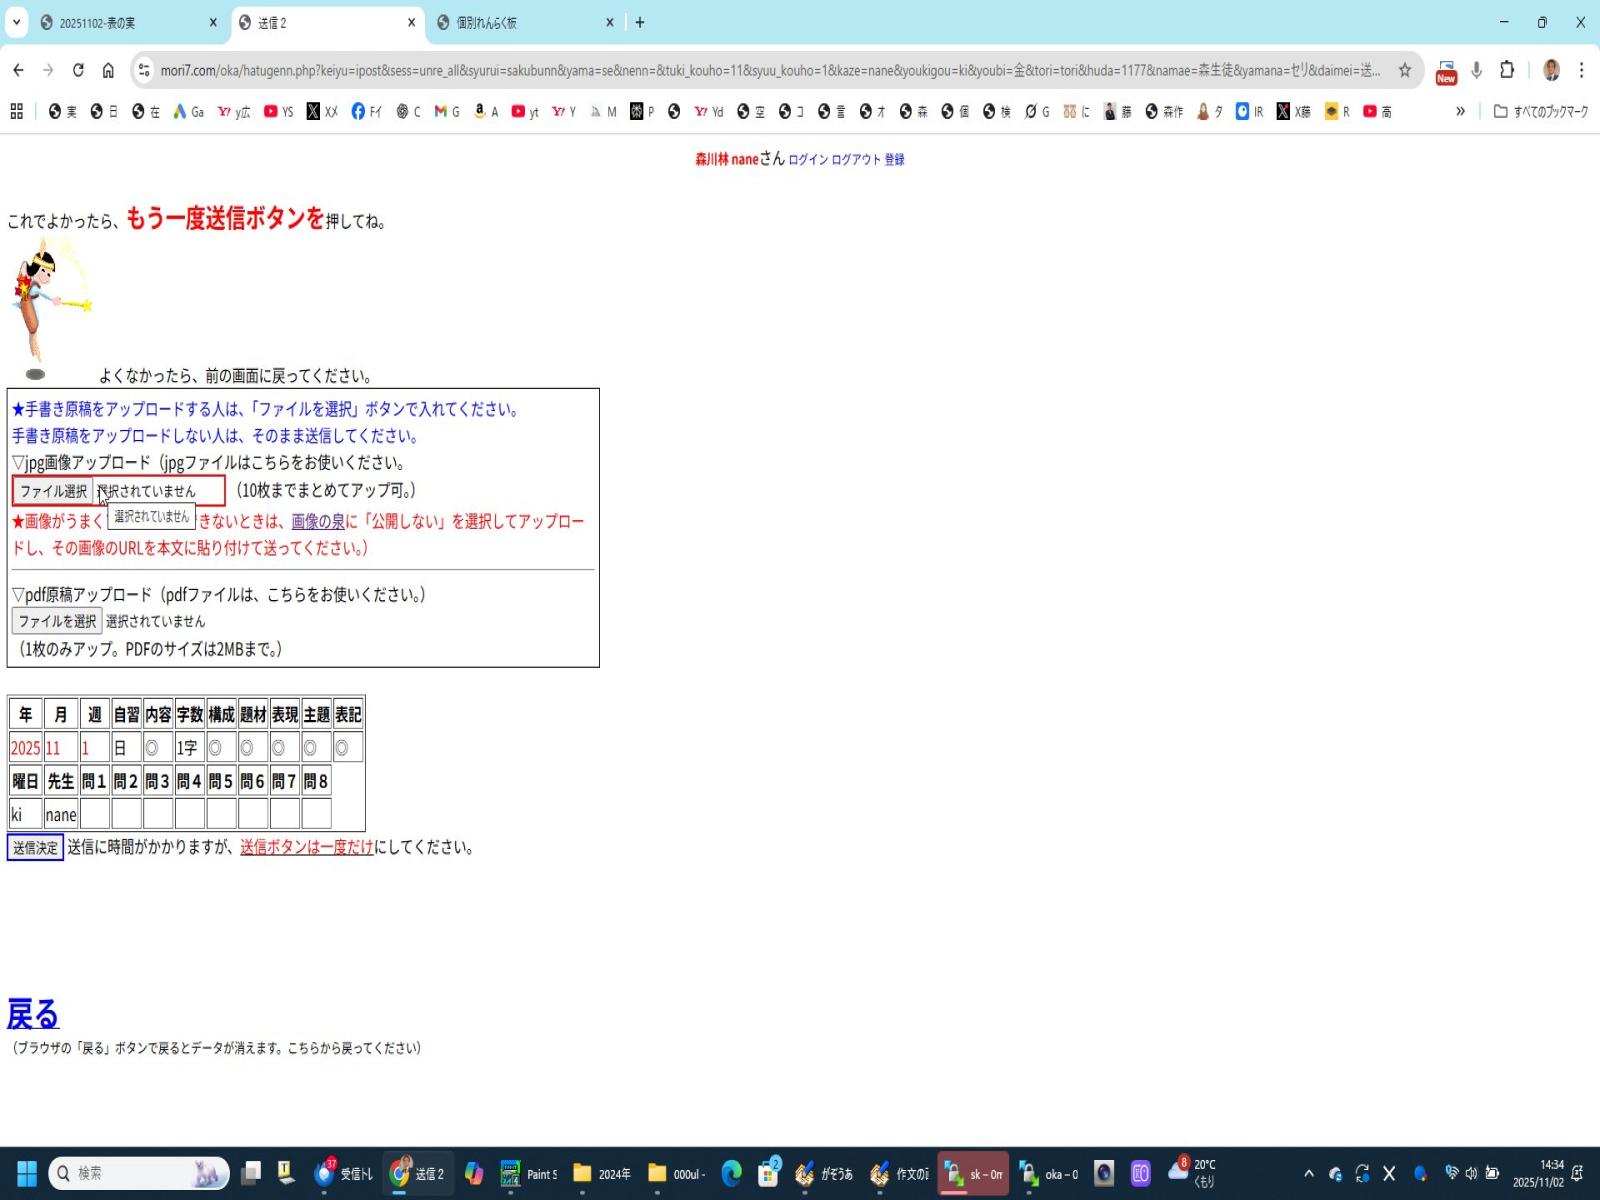
Task: Open the 画像の泉 link
Action: [317, 522]
